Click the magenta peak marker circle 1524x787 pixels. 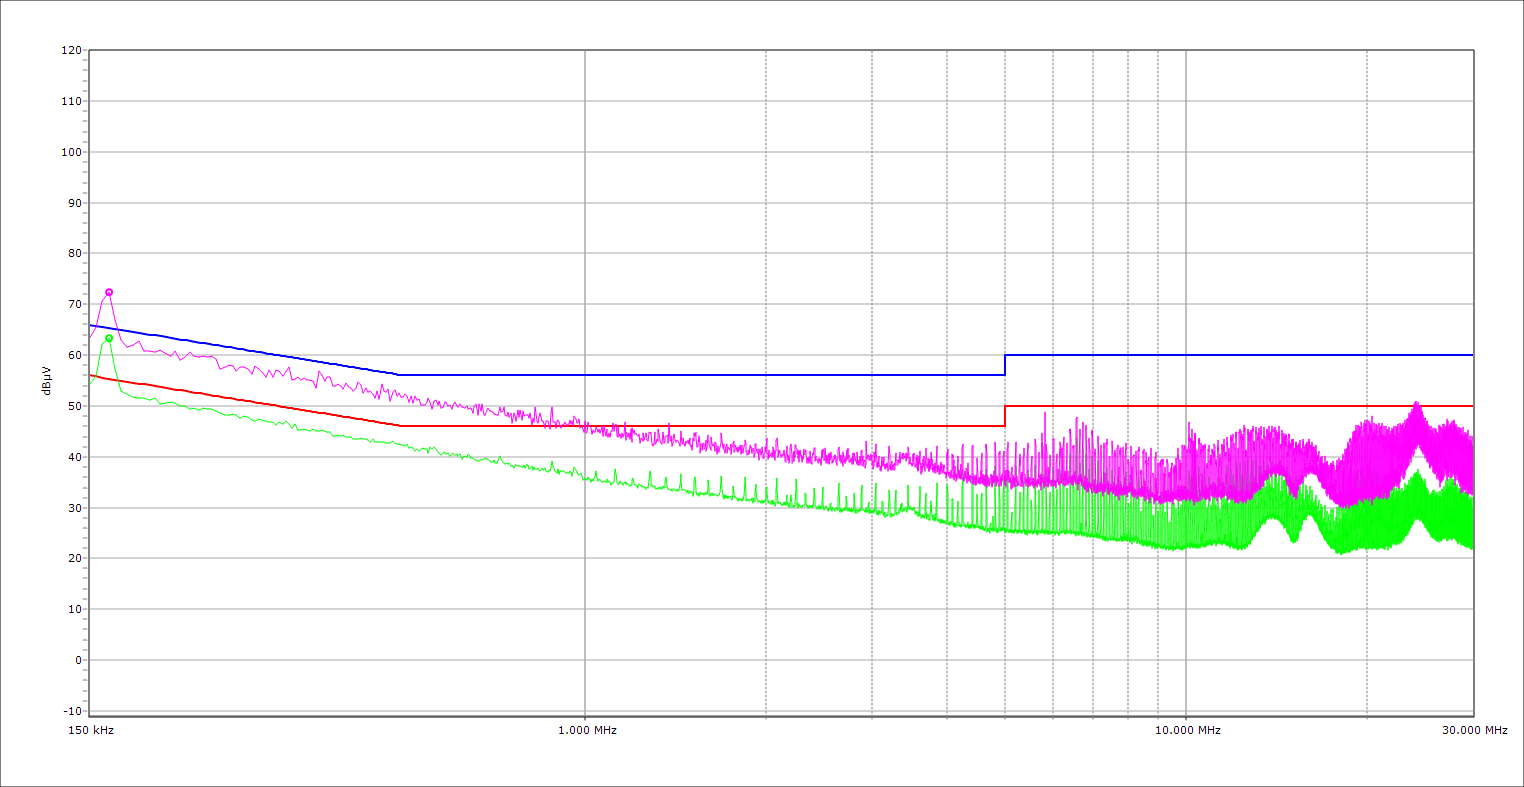pos(109,292)
